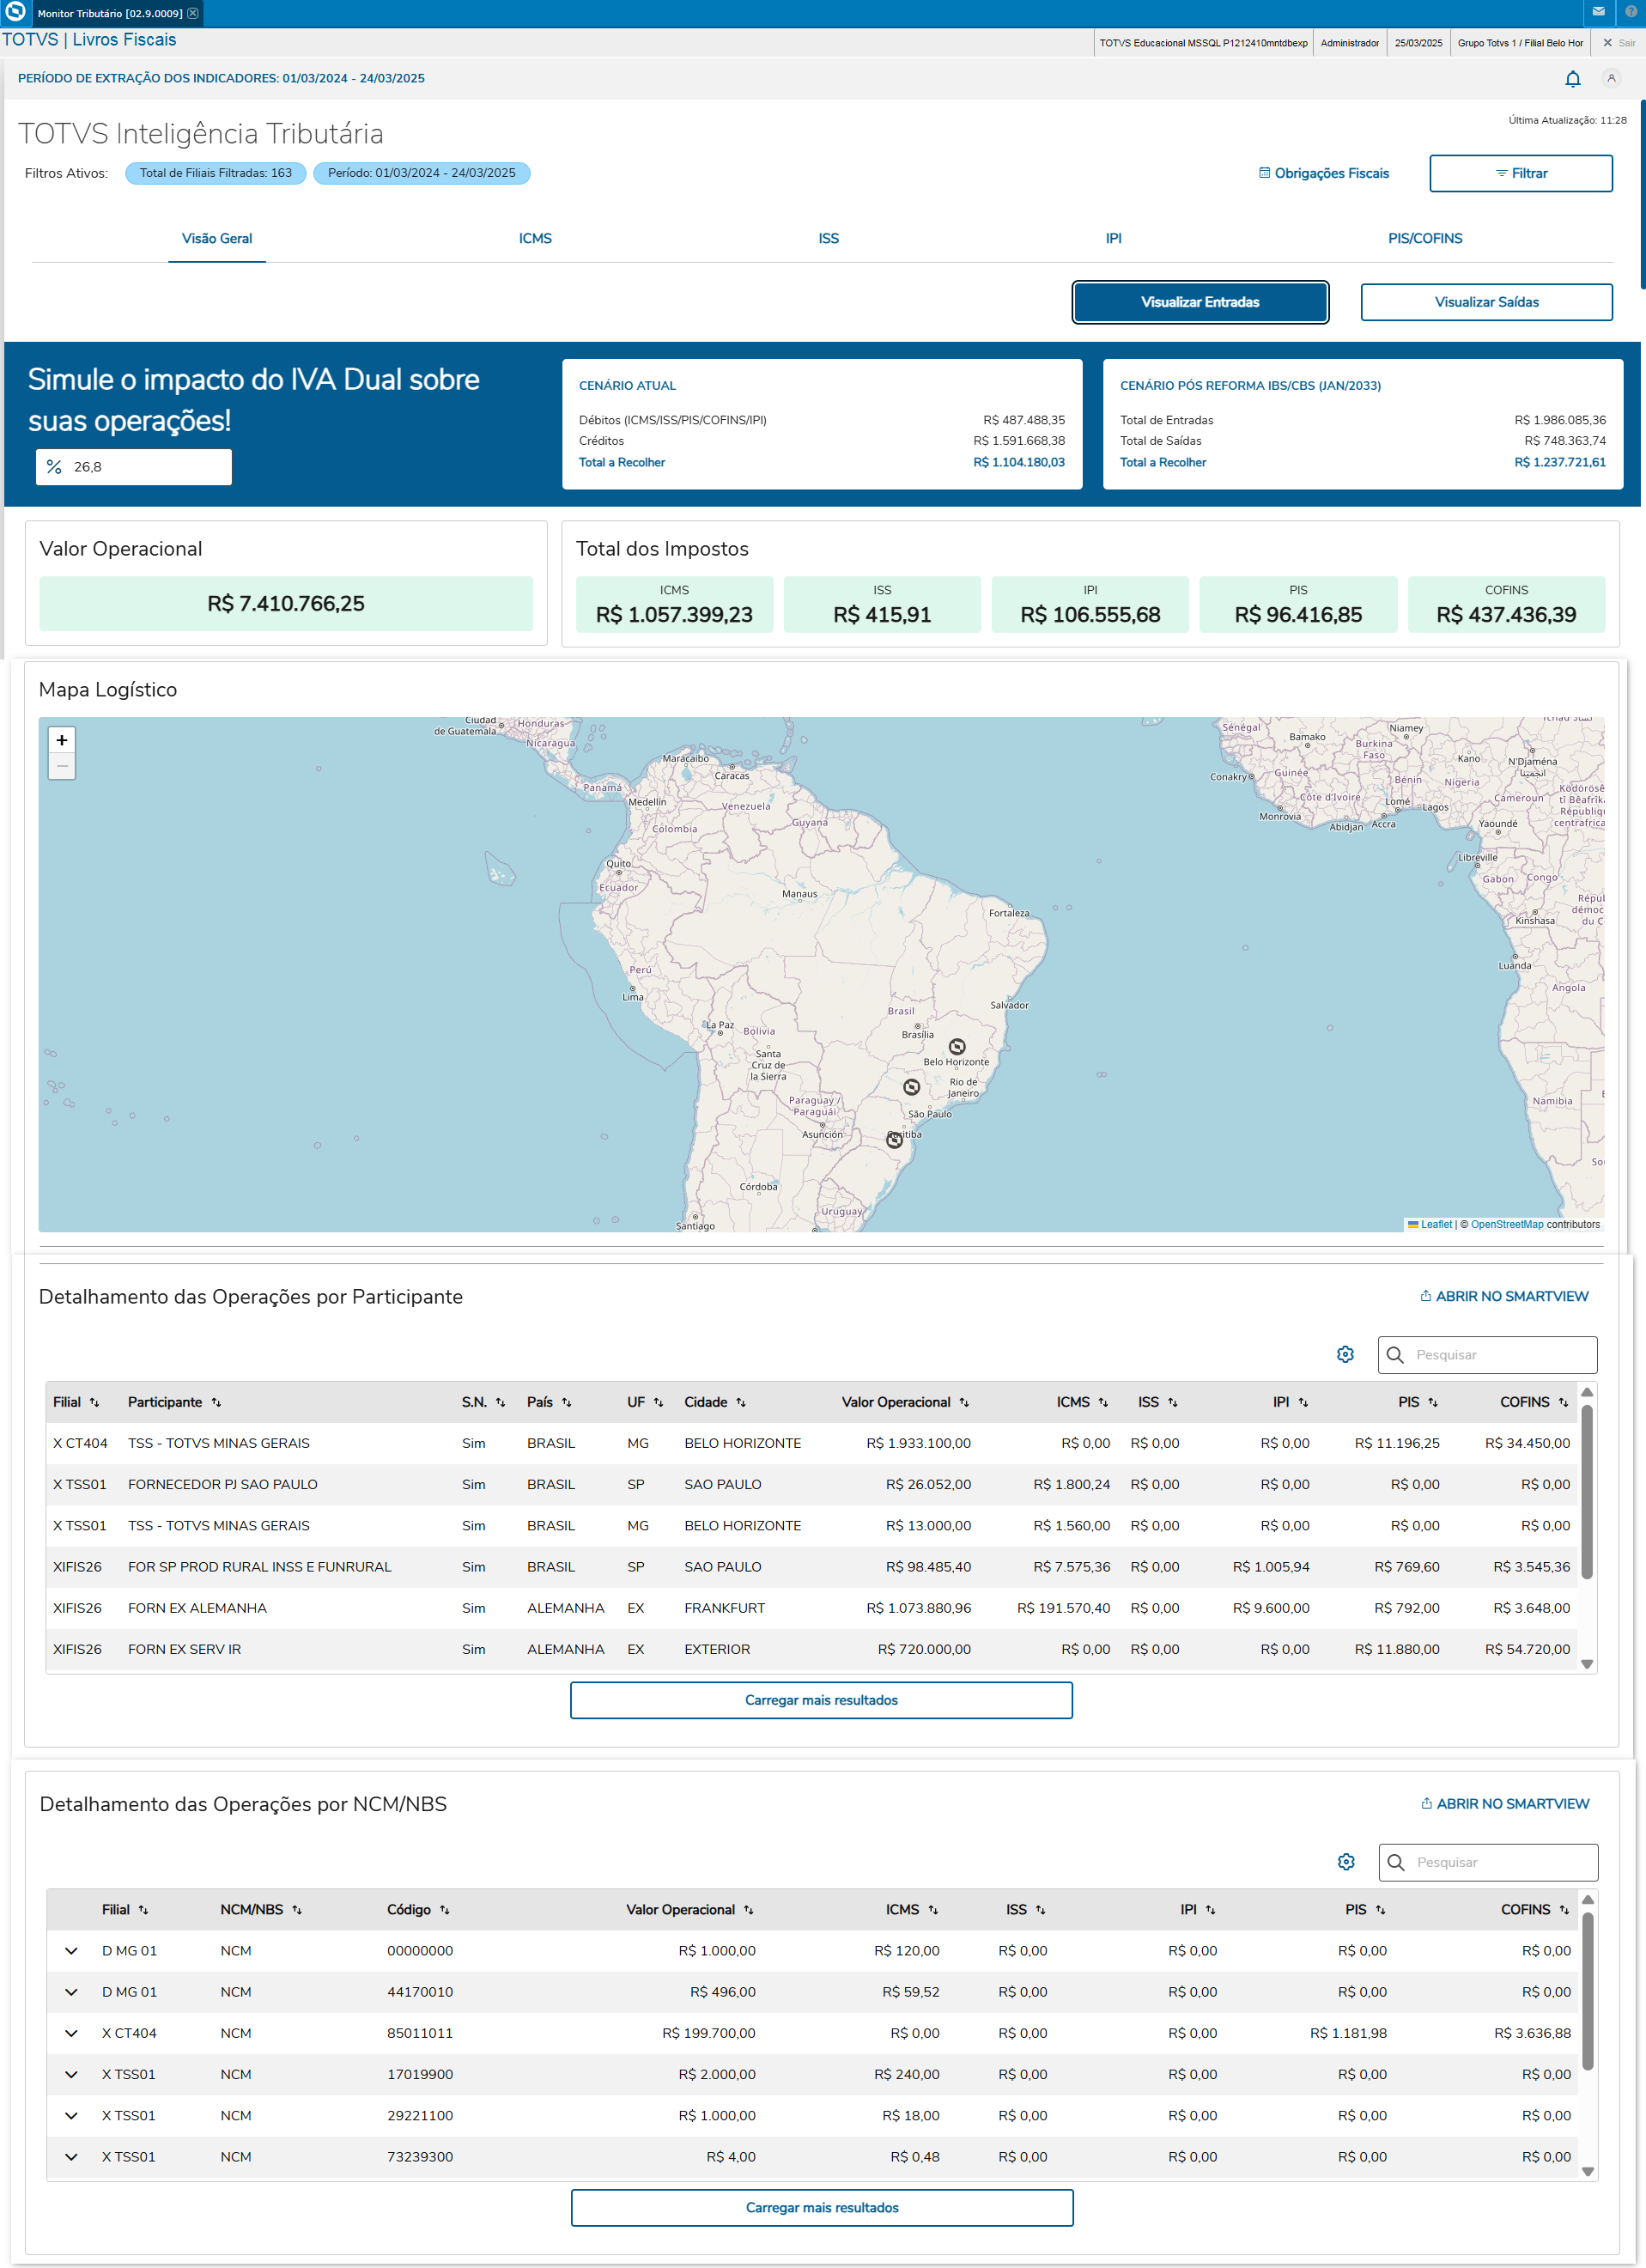Viewport: 1646px width, 2268px height.
Task: Expand the D MG 01 row with code 00000000
Action: [71, 1951]
